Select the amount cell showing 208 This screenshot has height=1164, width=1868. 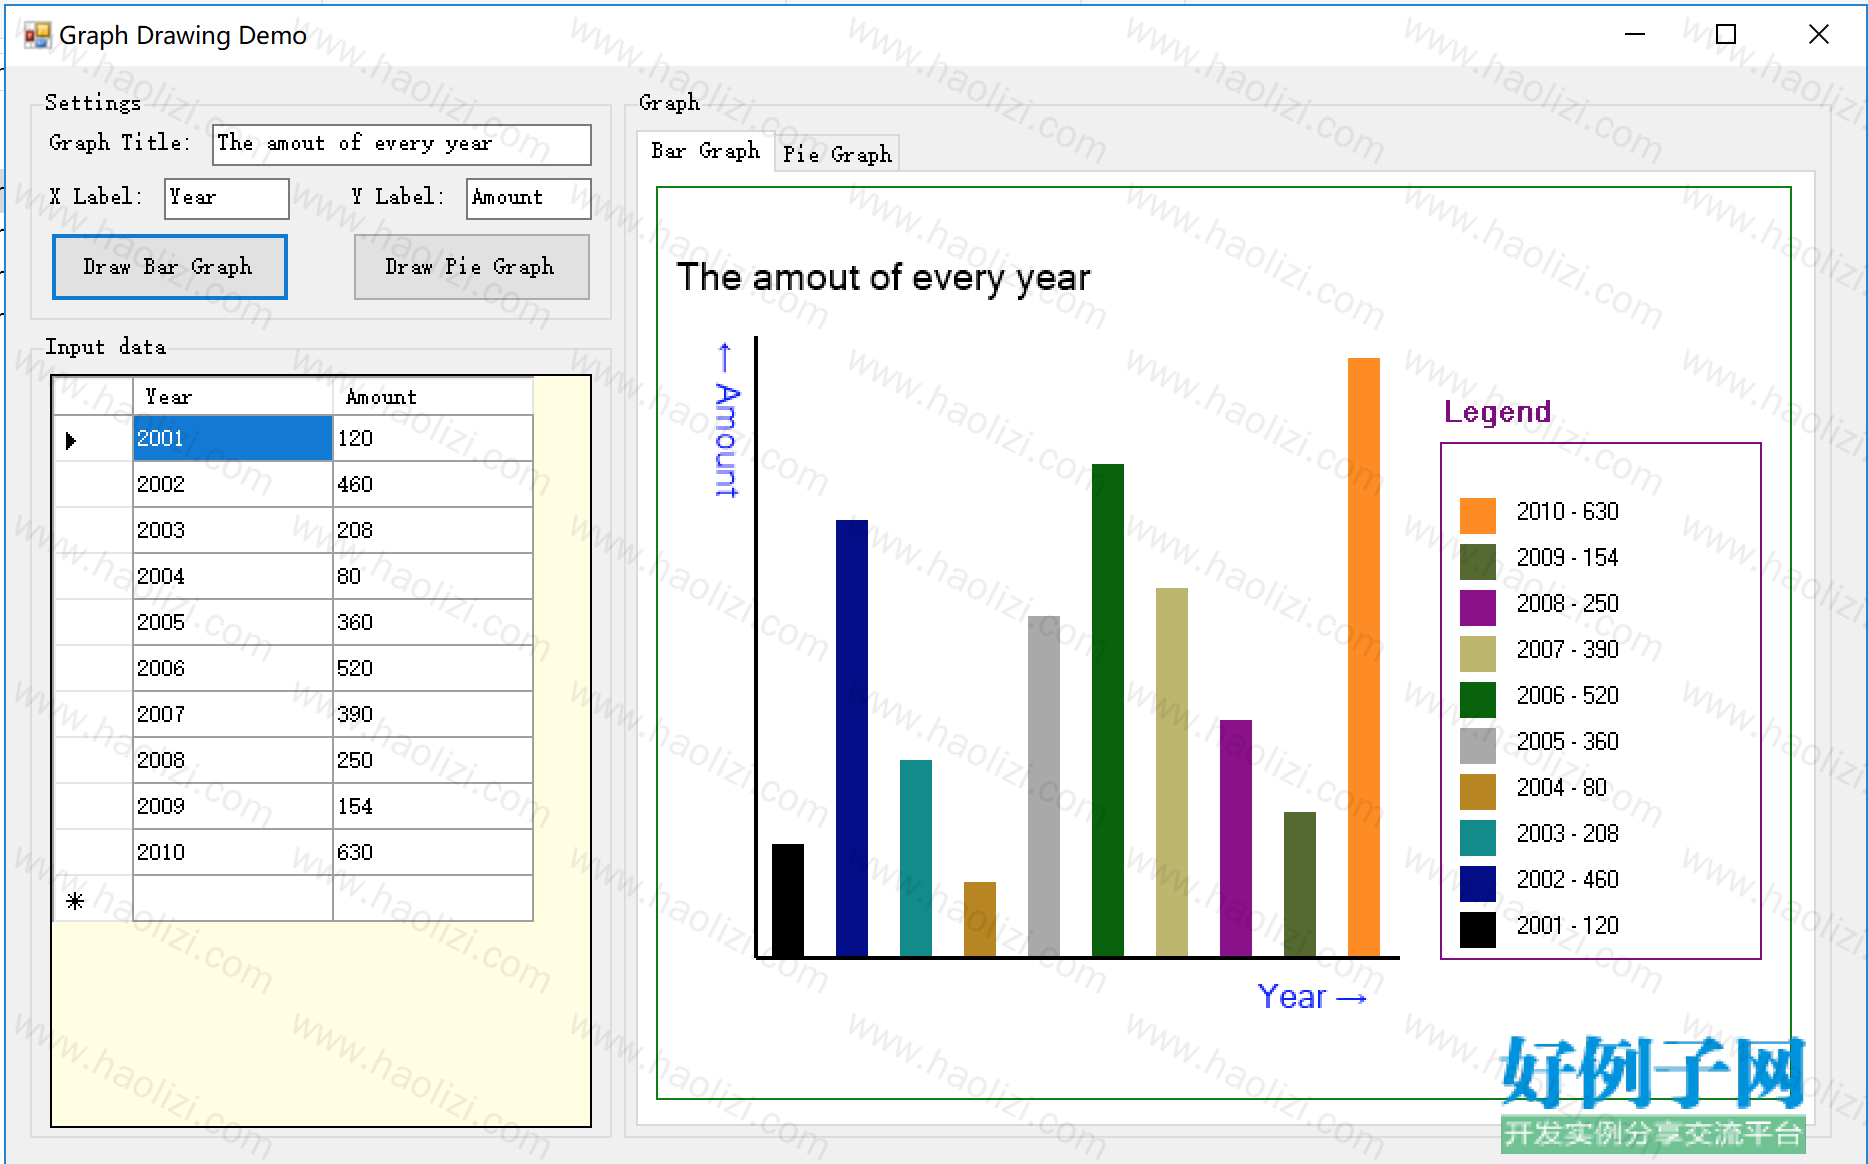pyautogui.click(x=433, y=531)
